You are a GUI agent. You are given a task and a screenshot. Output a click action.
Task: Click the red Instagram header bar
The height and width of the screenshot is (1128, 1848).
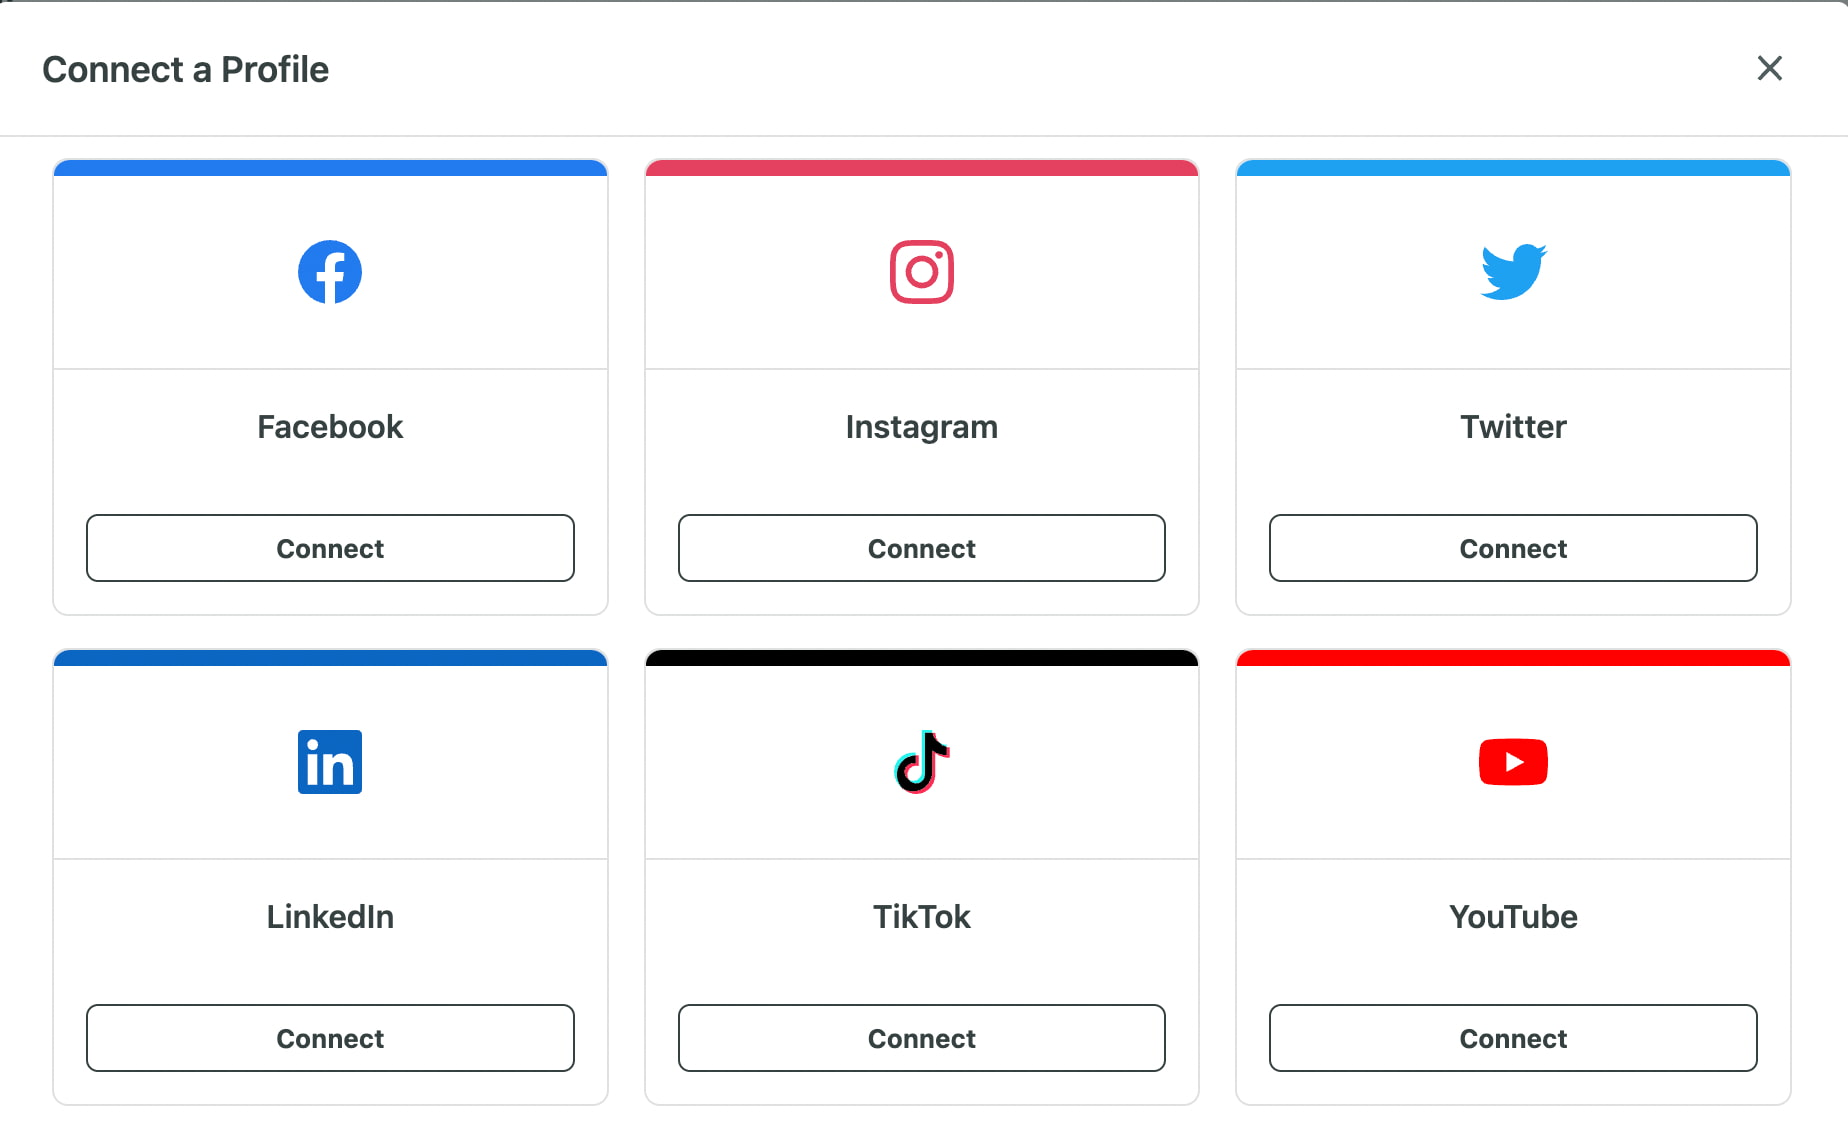921,167
